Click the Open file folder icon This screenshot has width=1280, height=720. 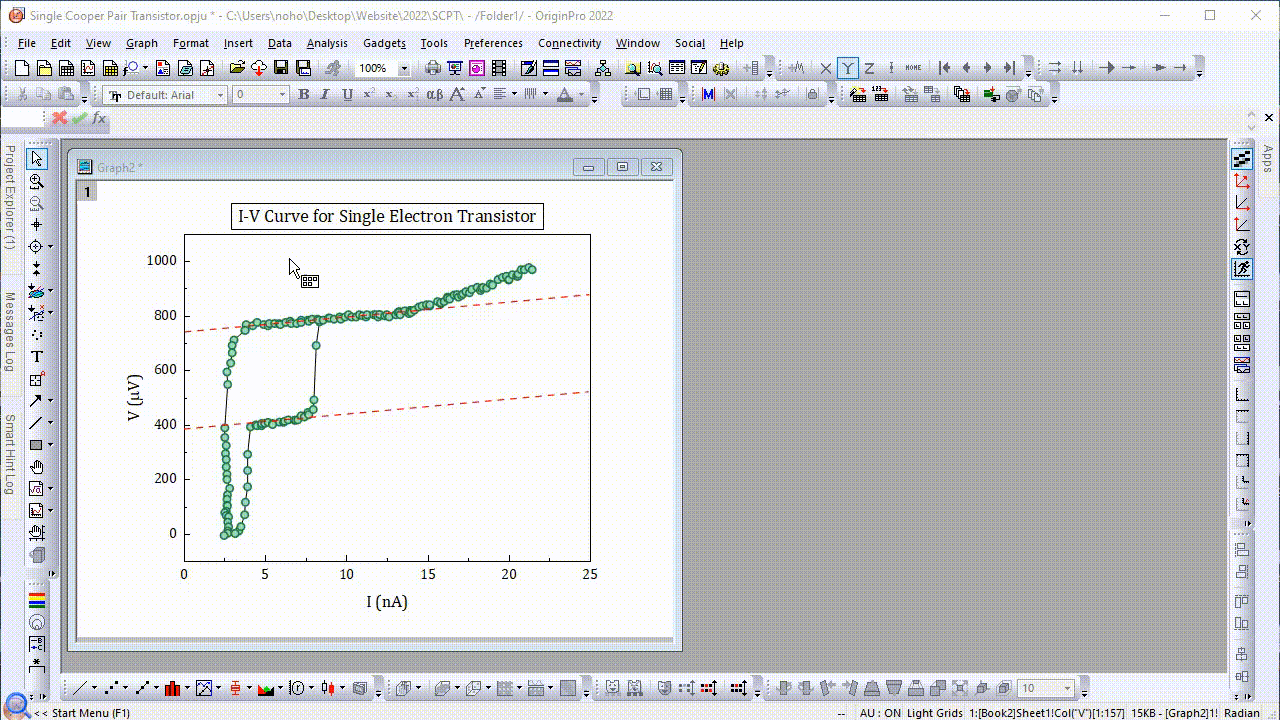pyautogui.click(x=237, y=68)
